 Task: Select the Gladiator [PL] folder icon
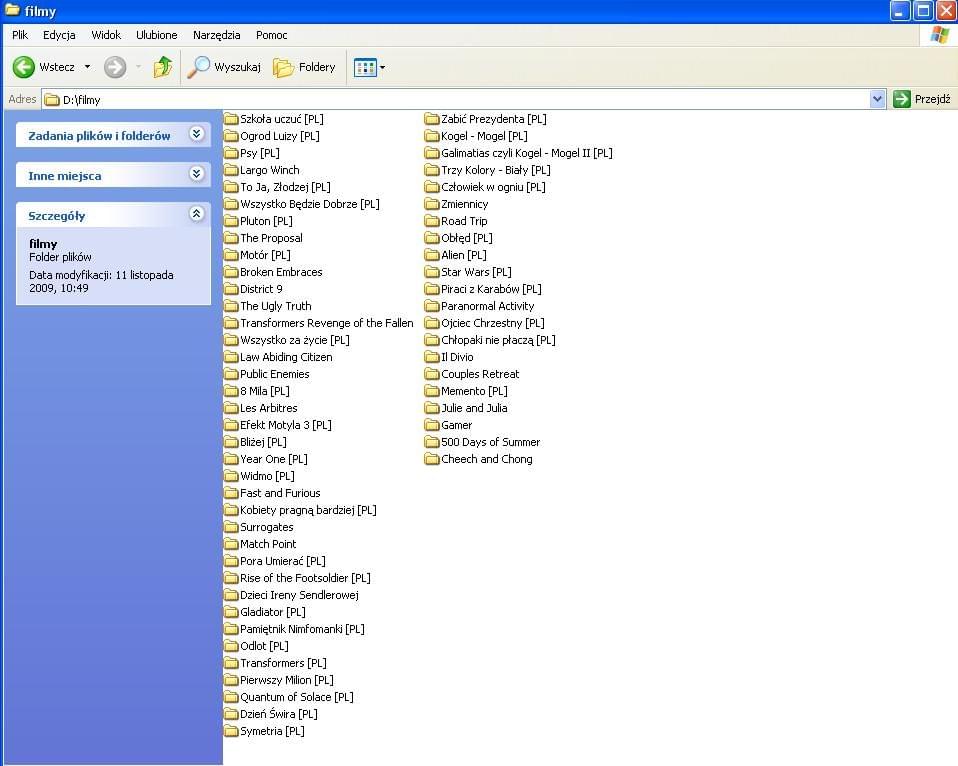coord(231,612)
